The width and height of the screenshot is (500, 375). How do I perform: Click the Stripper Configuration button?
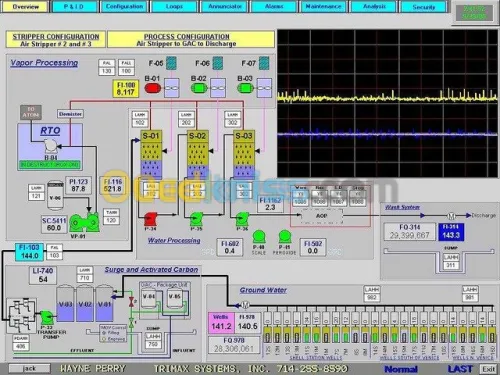56,40
